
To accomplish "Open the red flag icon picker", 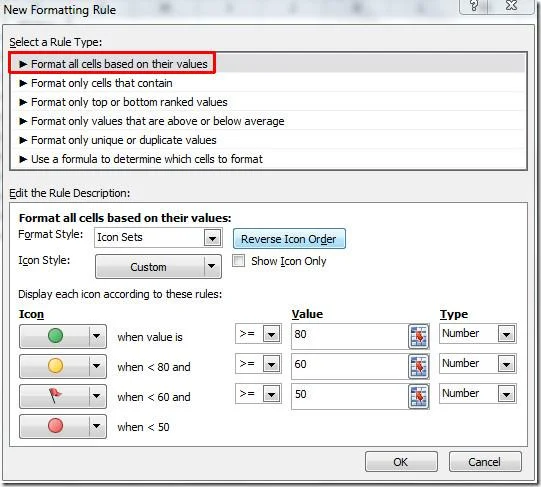I will coord(63,396).
